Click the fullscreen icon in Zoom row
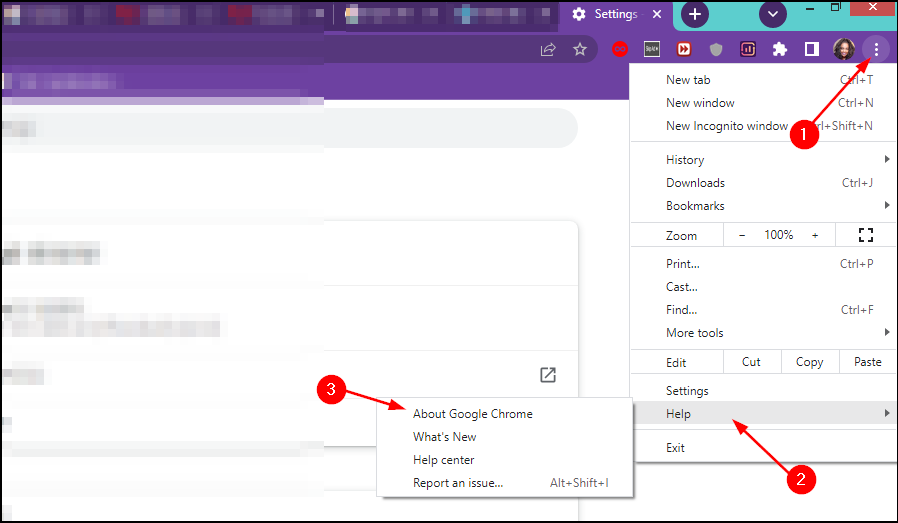This screenshot has height=523, width=898. (x=866, y=235)
